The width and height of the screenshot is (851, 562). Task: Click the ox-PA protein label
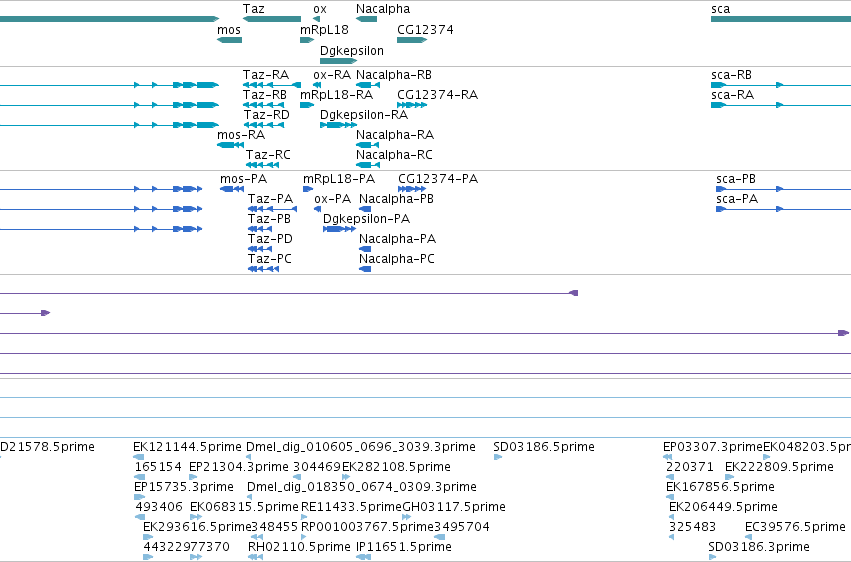[x=333, y=199]
